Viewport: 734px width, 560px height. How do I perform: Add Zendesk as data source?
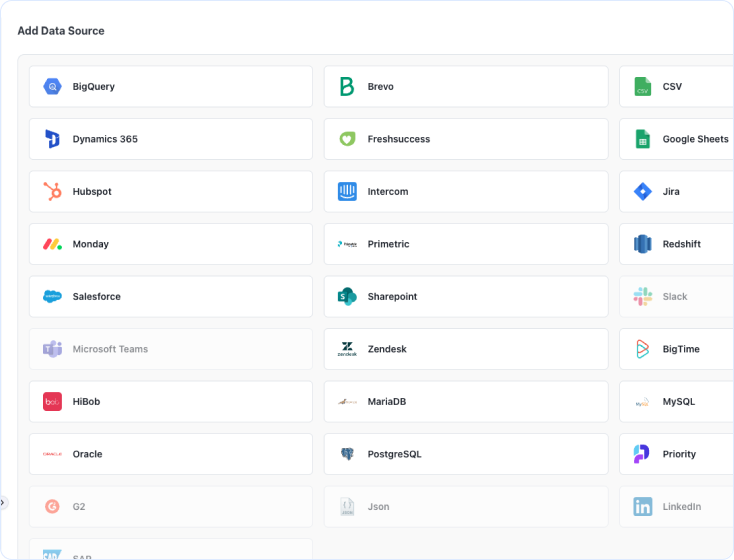[x=465, y=349]
